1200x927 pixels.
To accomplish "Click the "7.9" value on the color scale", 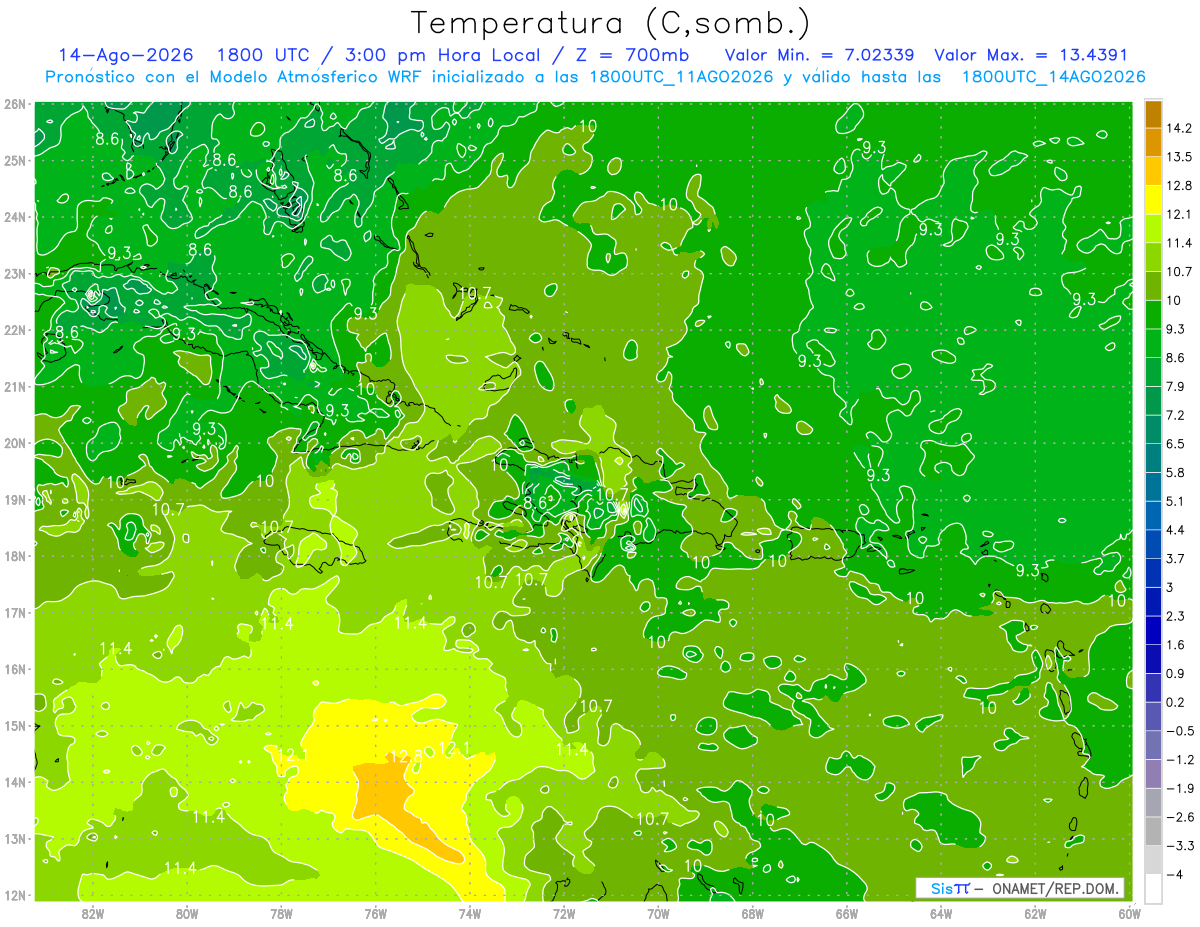I will click(x=1176, y=386).
